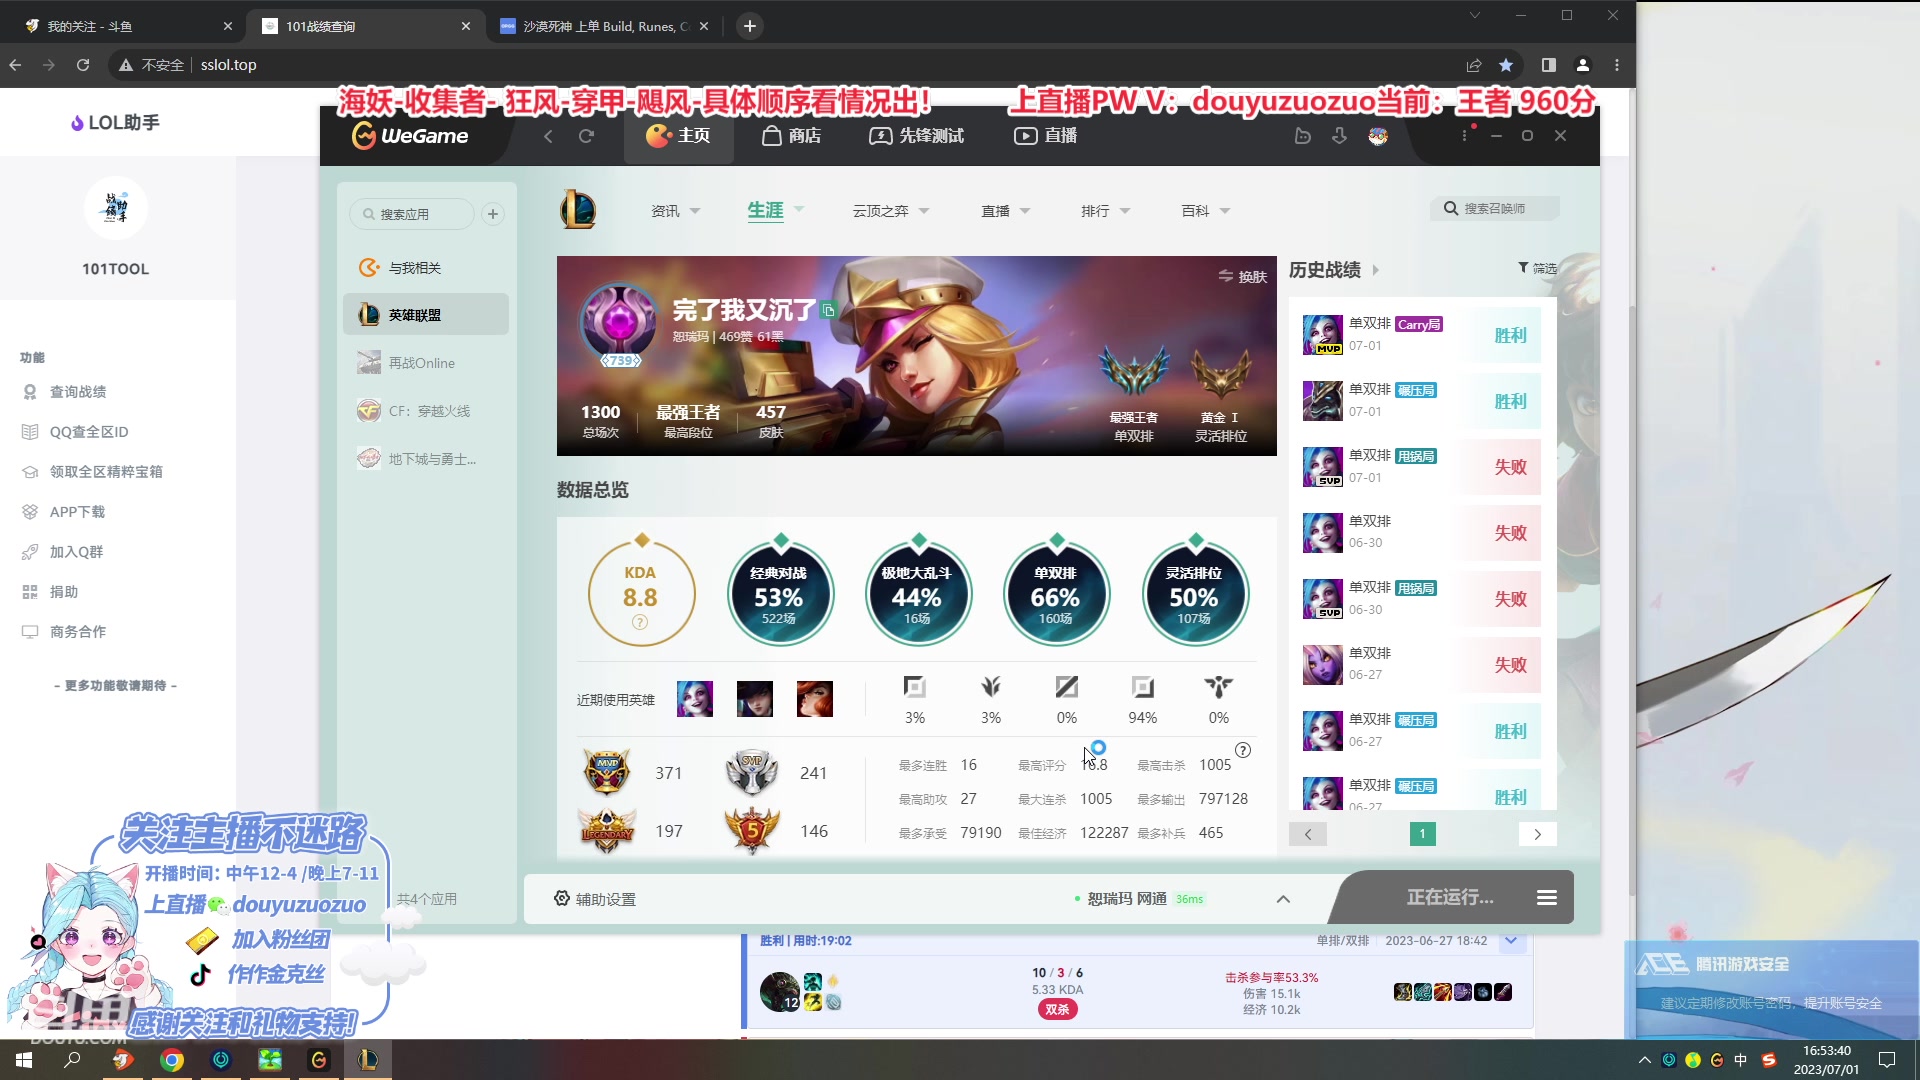Open the WeGame 主页 tab
Viewport: 1920px width, 1080px height.
point(678,136)
